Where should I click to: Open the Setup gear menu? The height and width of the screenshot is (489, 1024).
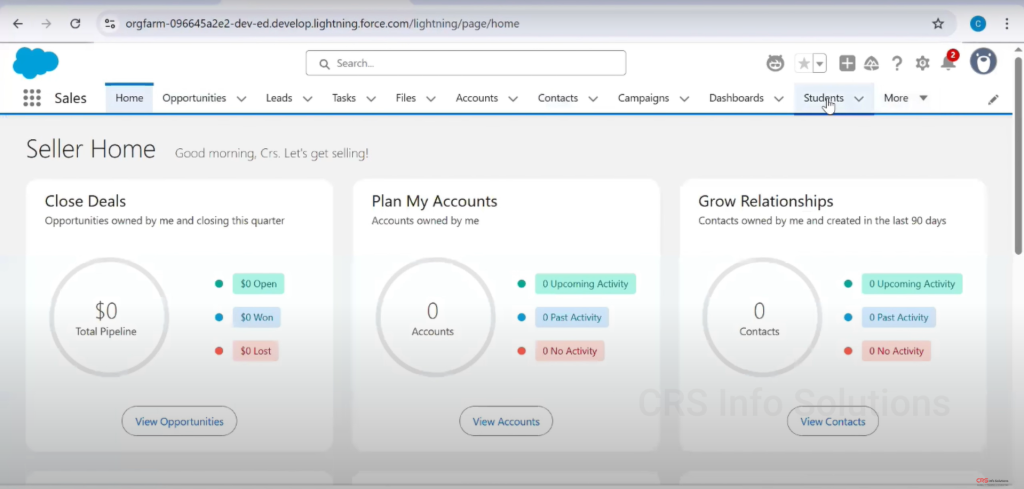tap(922, 63)
